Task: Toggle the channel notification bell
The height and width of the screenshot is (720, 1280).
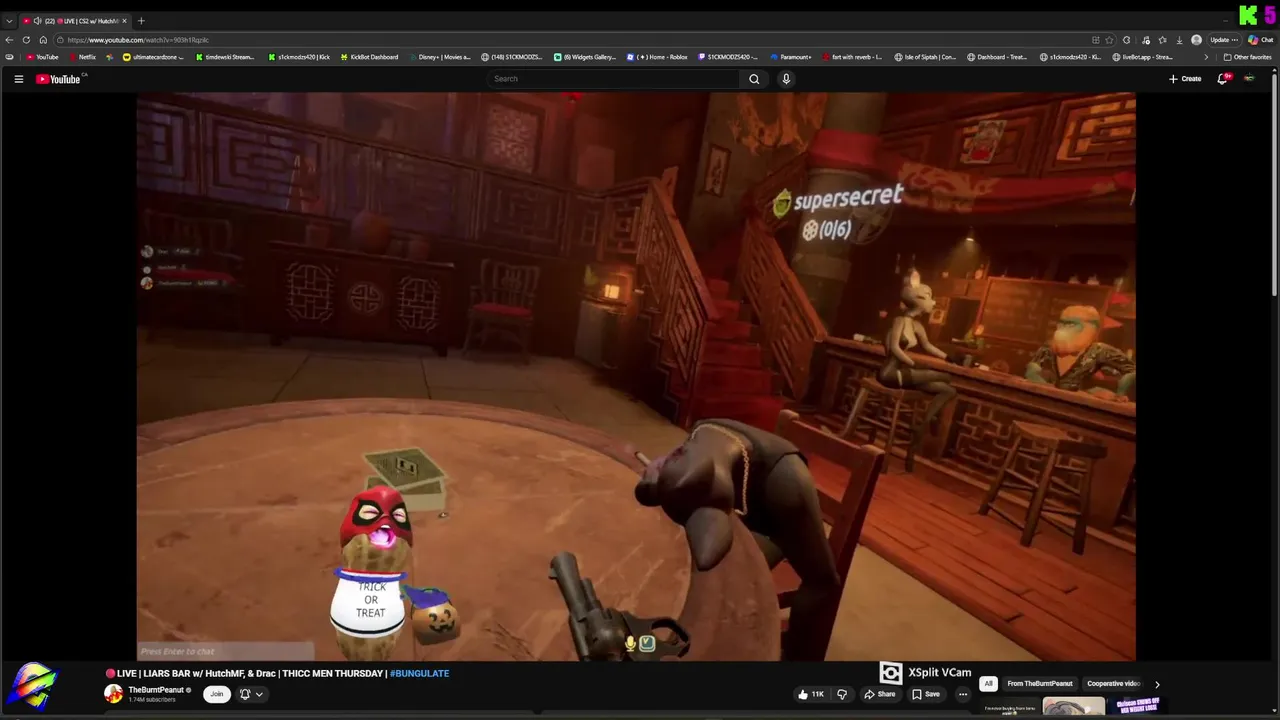Action: coord(245,694)
